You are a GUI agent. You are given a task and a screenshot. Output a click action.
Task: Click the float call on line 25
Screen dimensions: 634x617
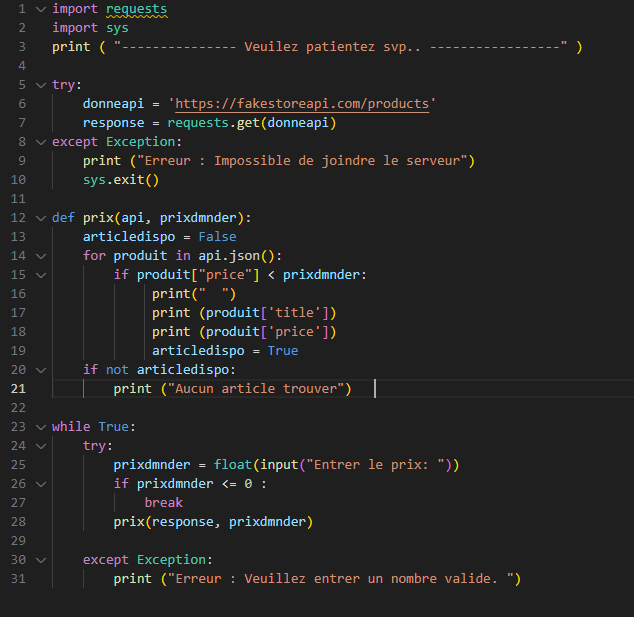[x=233, y=465]
